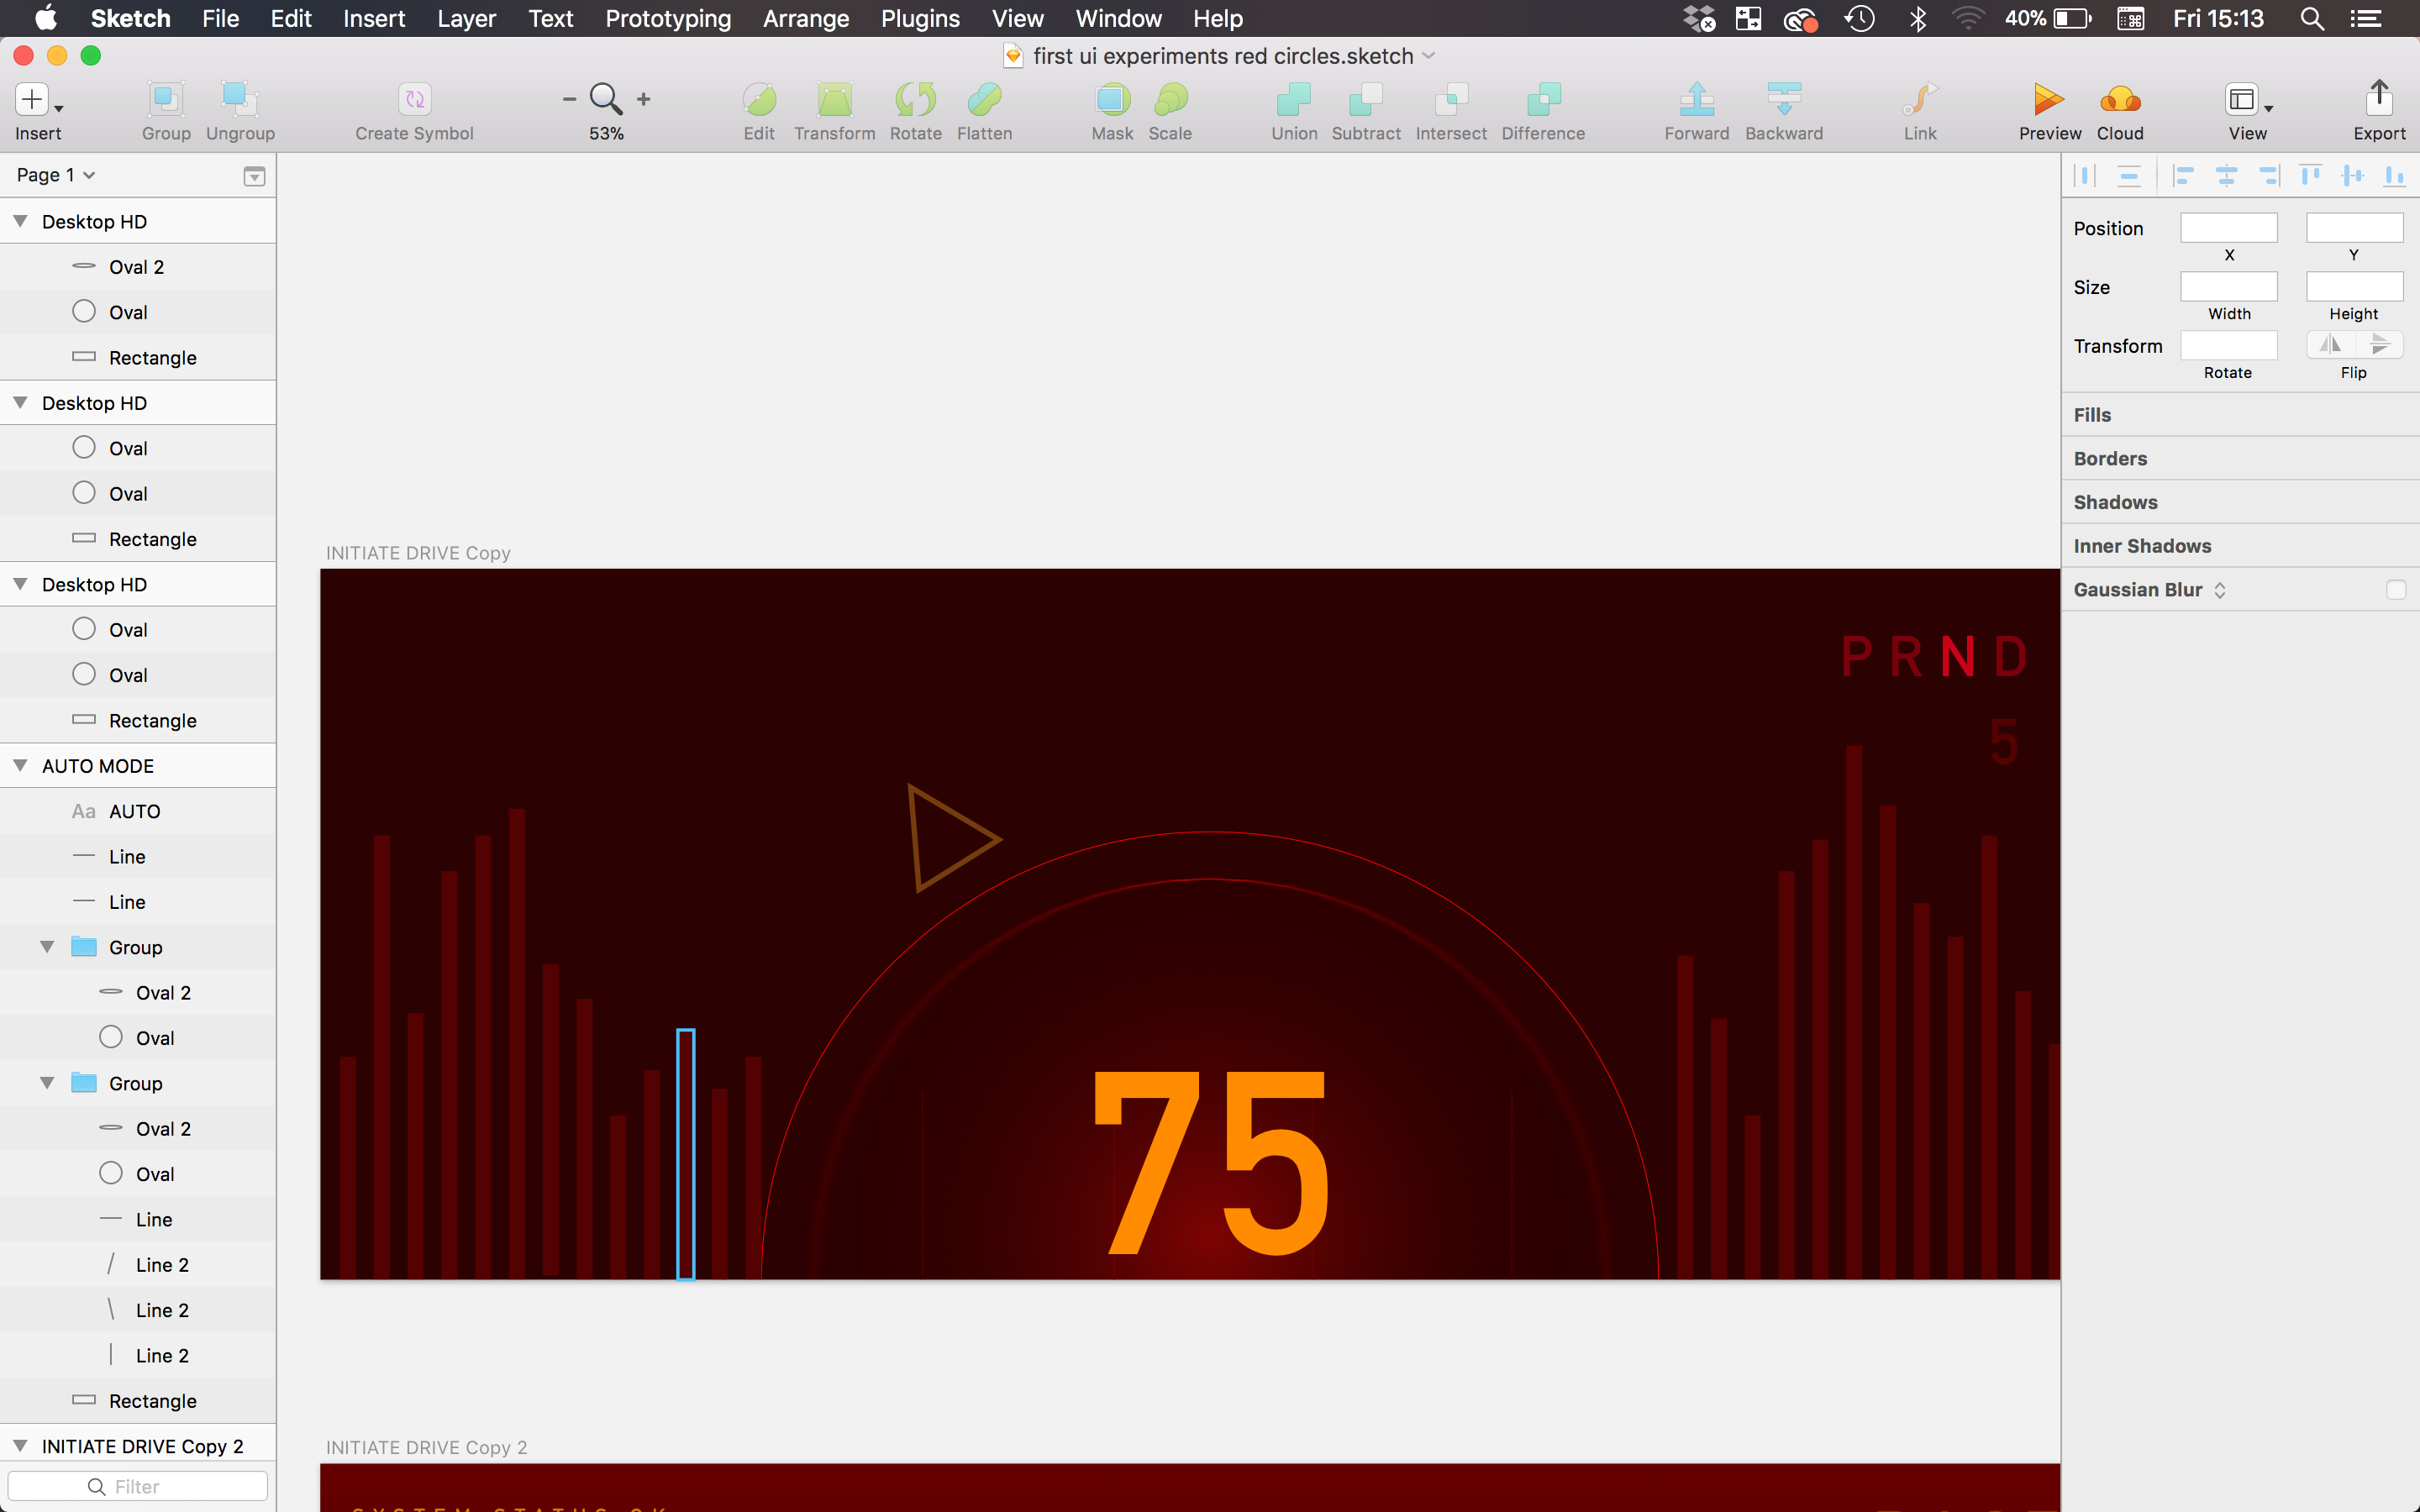The width and height of the screenshot is (2420, 1512).
Task: Click the Scale icon
Action: pyautogui.click(x=1170, y=99)
